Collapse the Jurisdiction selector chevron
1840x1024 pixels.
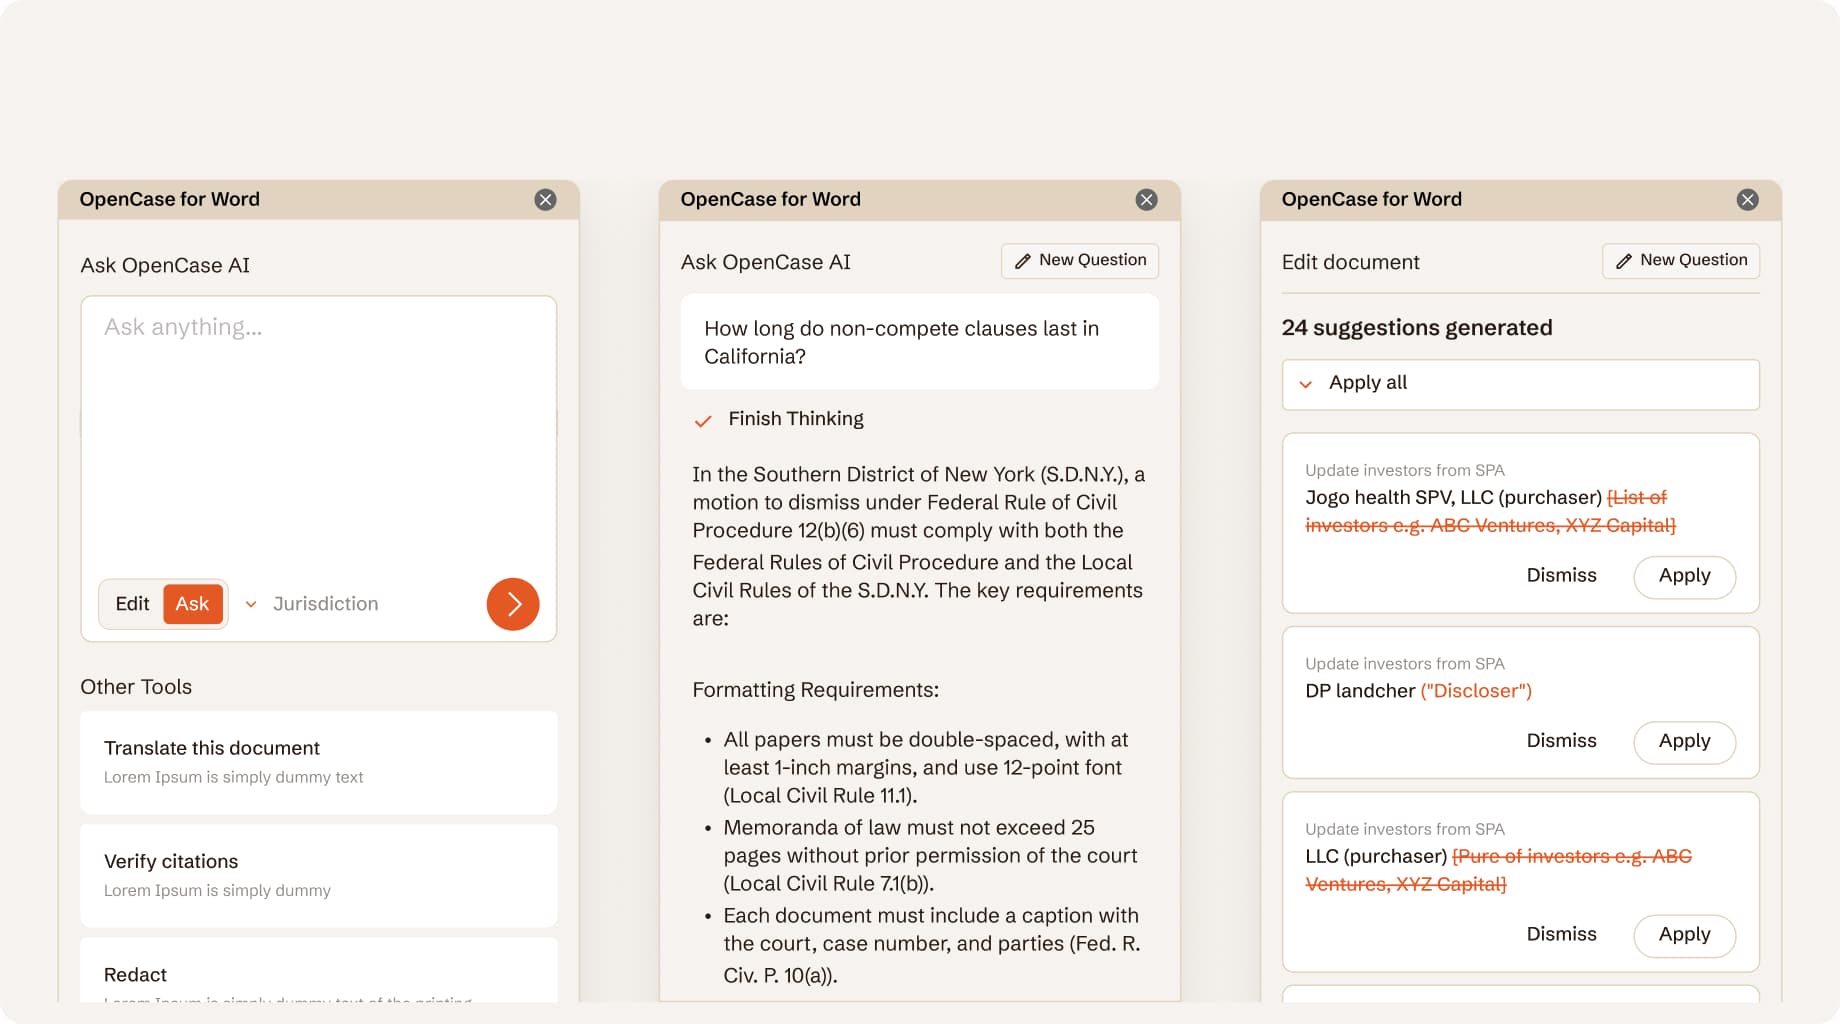coord(252,604)
